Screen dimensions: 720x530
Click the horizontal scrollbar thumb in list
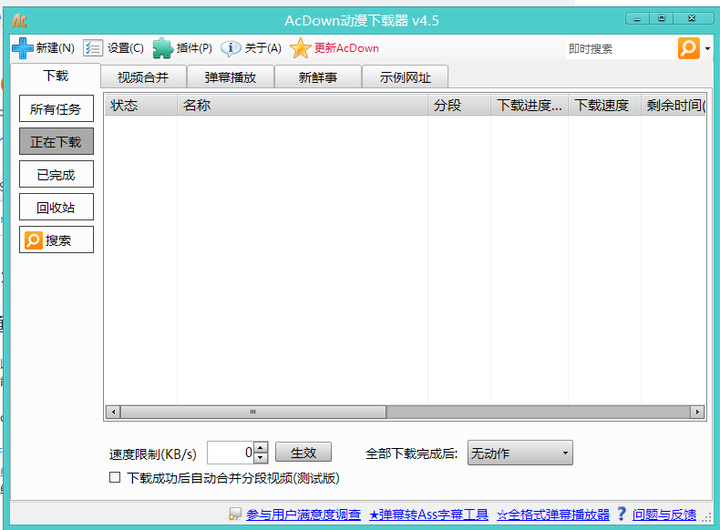point(252,412)
